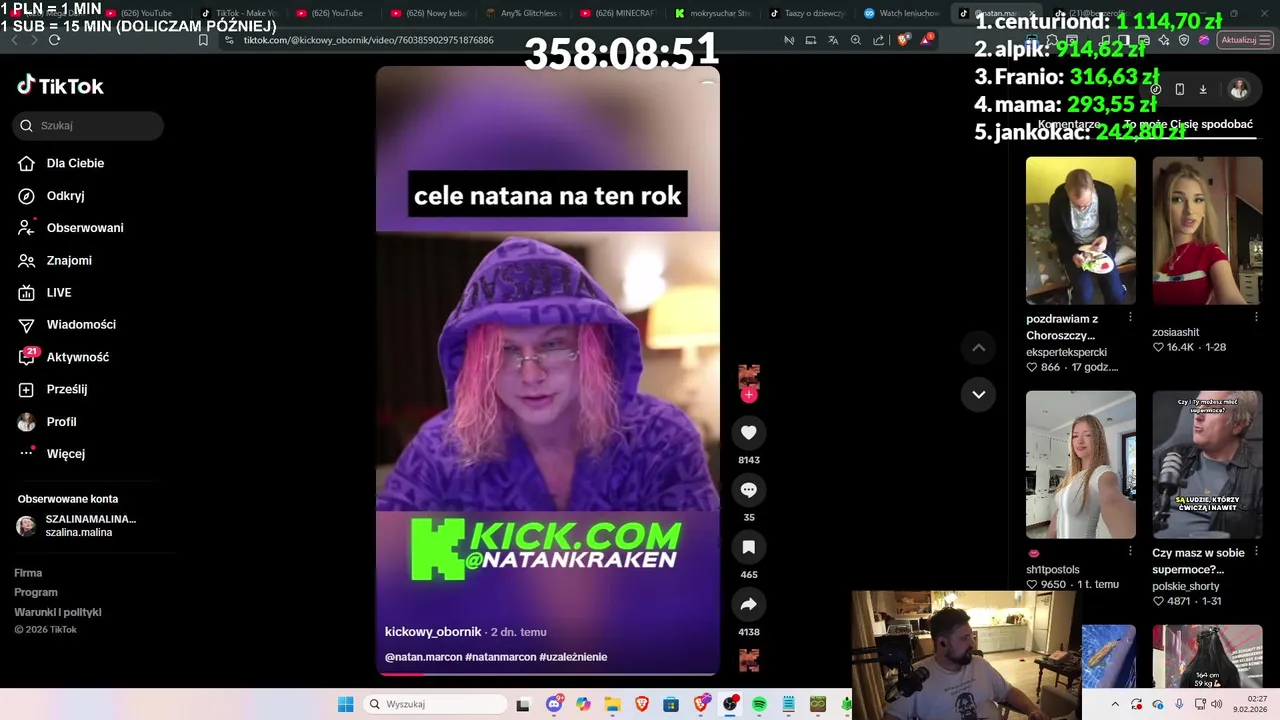1280x720 pixels.
Task: Like the video with heart icon
Action: [748, 432]
